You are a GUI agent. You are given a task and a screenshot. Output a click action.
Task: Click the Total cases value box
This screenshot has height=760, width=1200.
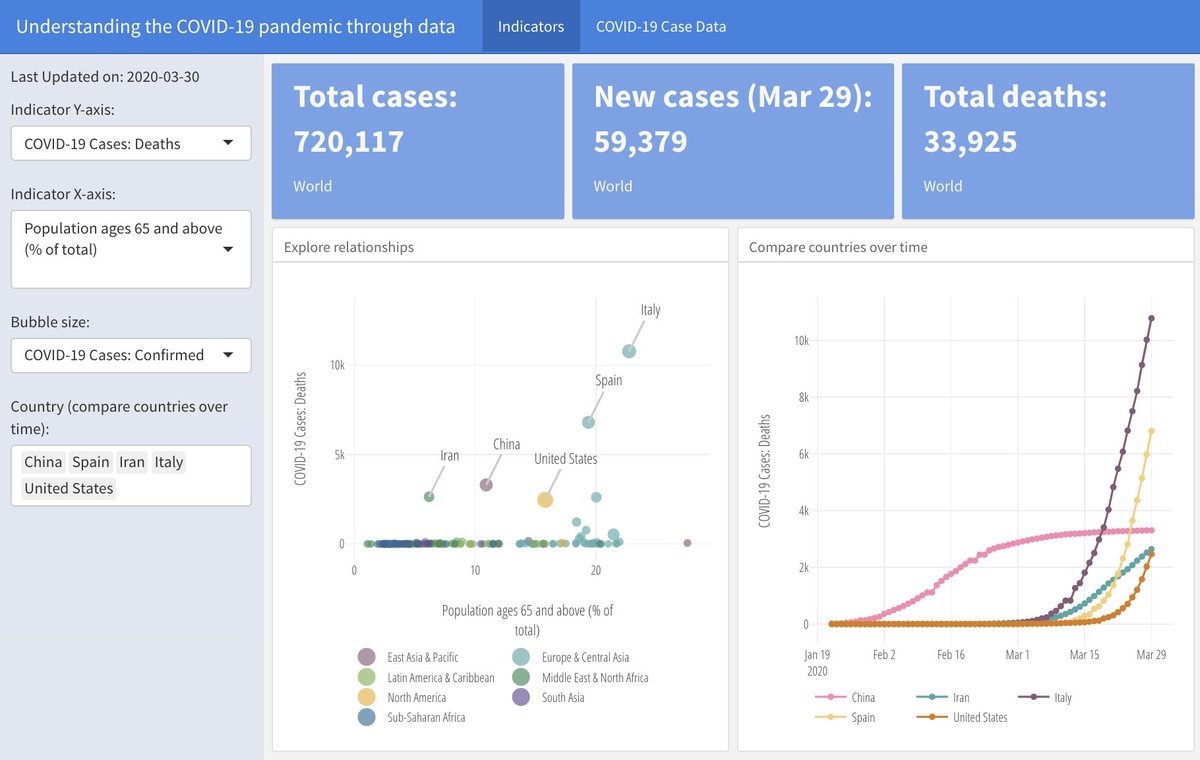tap(418, 141)
